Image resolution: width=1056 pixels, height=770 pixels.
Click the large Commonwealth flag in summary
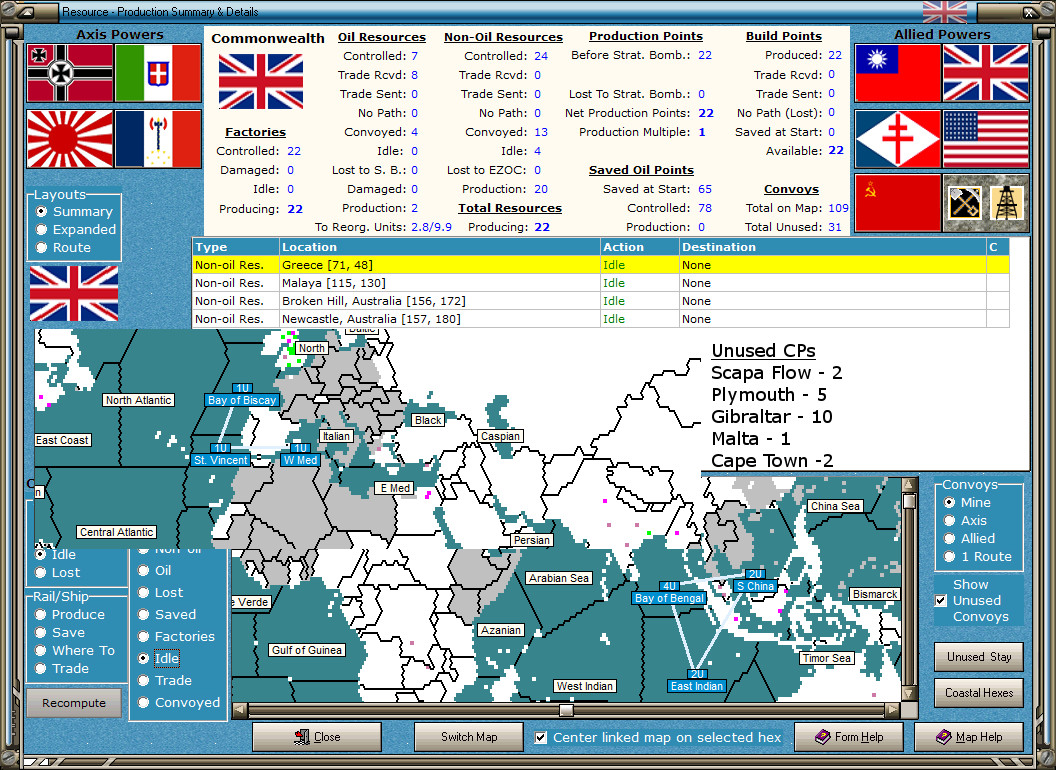[x=261, y=82]
